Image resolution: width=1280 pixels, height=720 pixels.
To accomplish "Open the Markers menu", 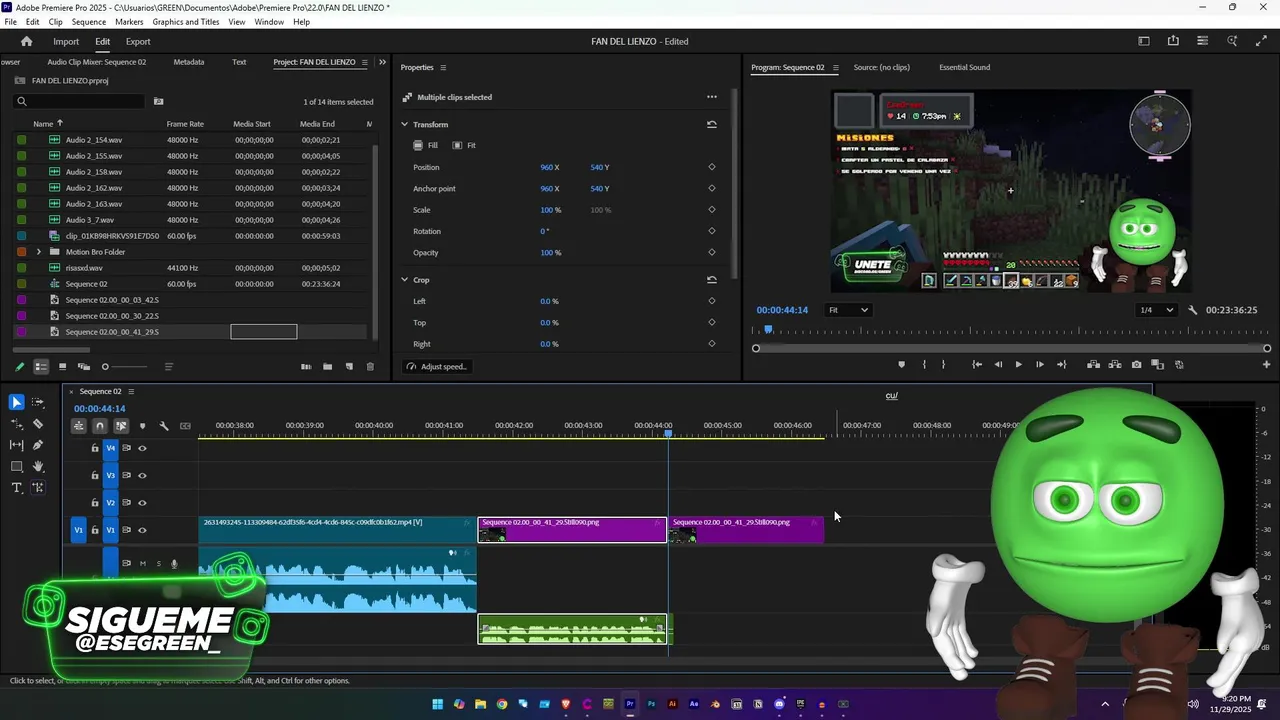I will (x=129, y=22).
